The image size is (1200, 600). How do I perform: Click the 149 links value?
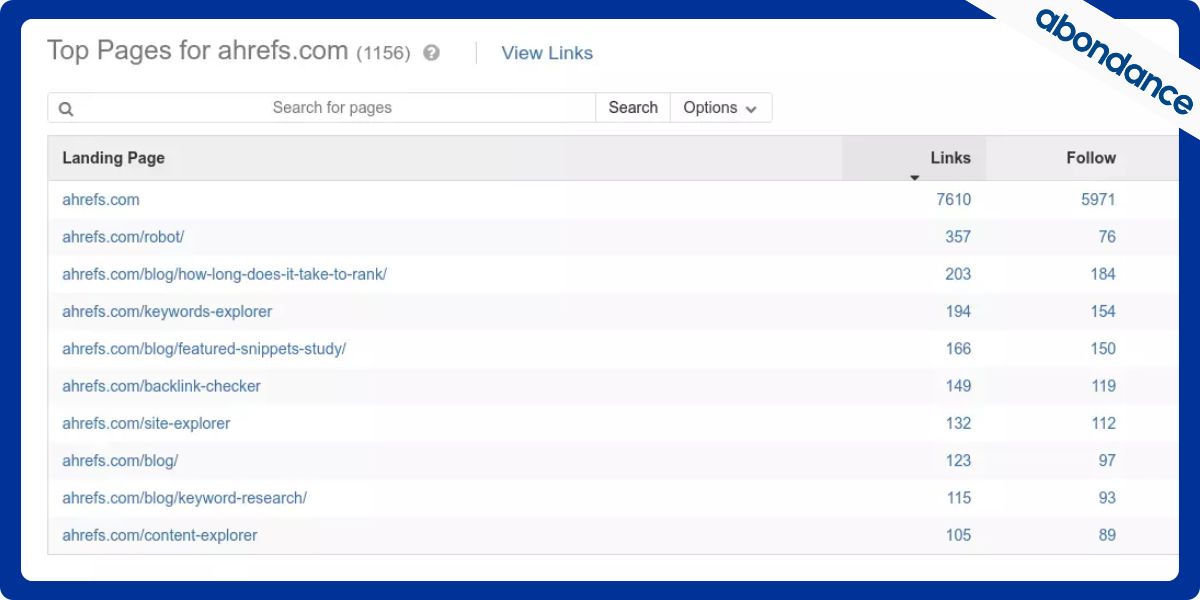[958, 386]
